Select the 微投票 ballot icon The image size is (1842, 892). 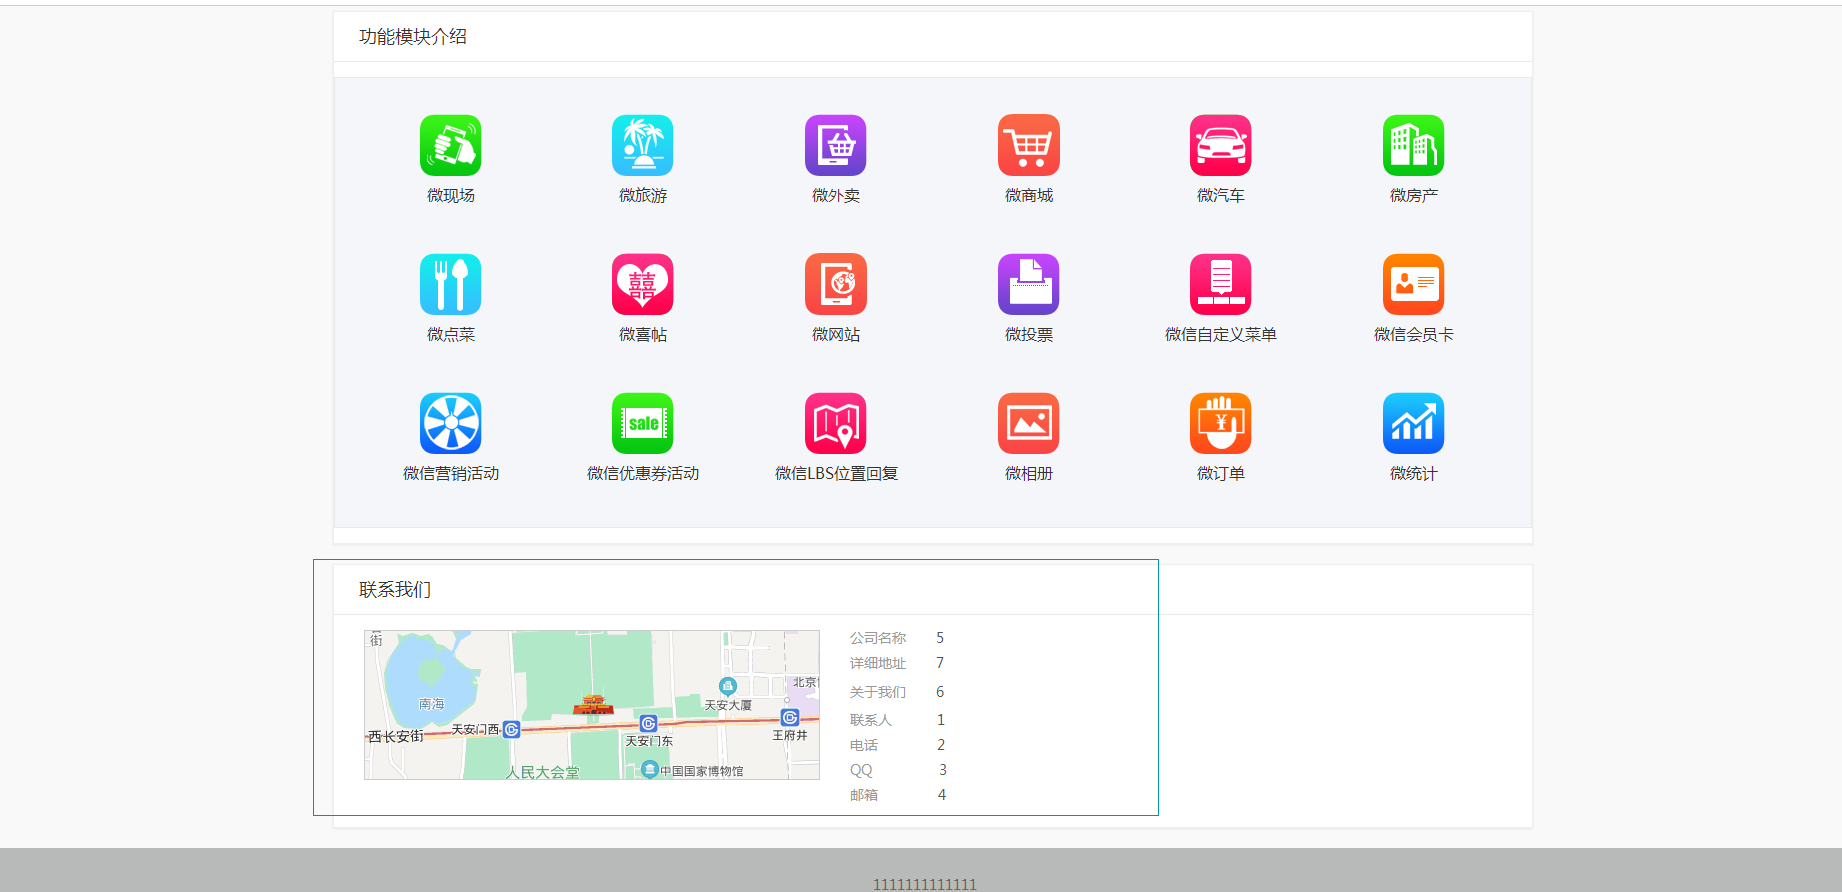point(1029,284)
